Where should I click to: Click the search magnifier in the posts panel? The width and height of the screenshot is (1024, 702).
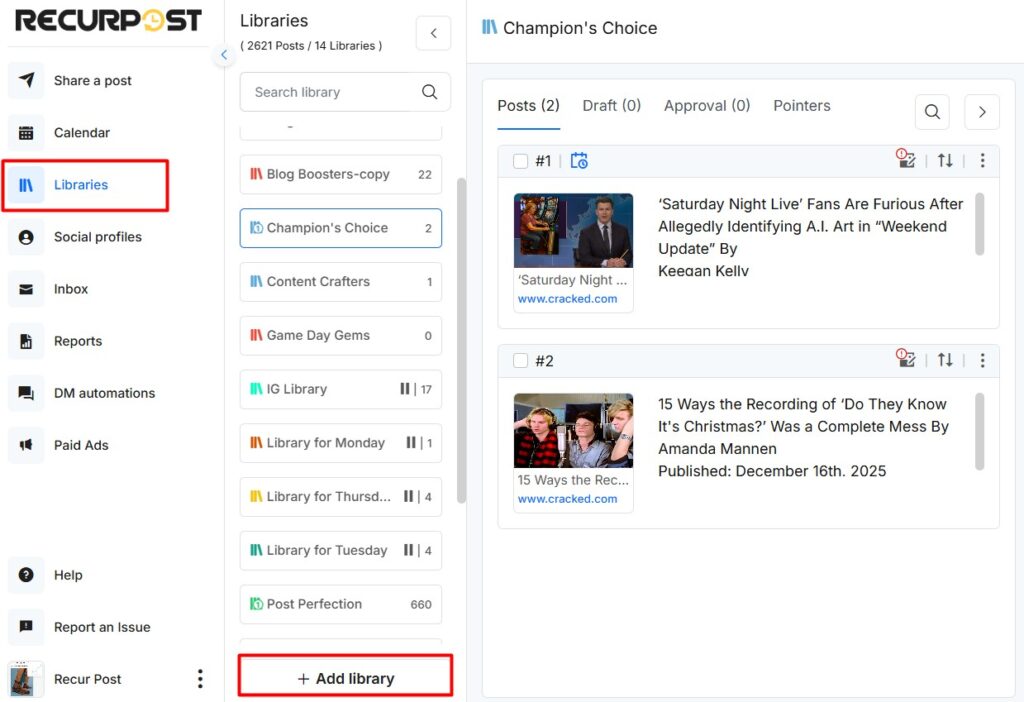932,112
